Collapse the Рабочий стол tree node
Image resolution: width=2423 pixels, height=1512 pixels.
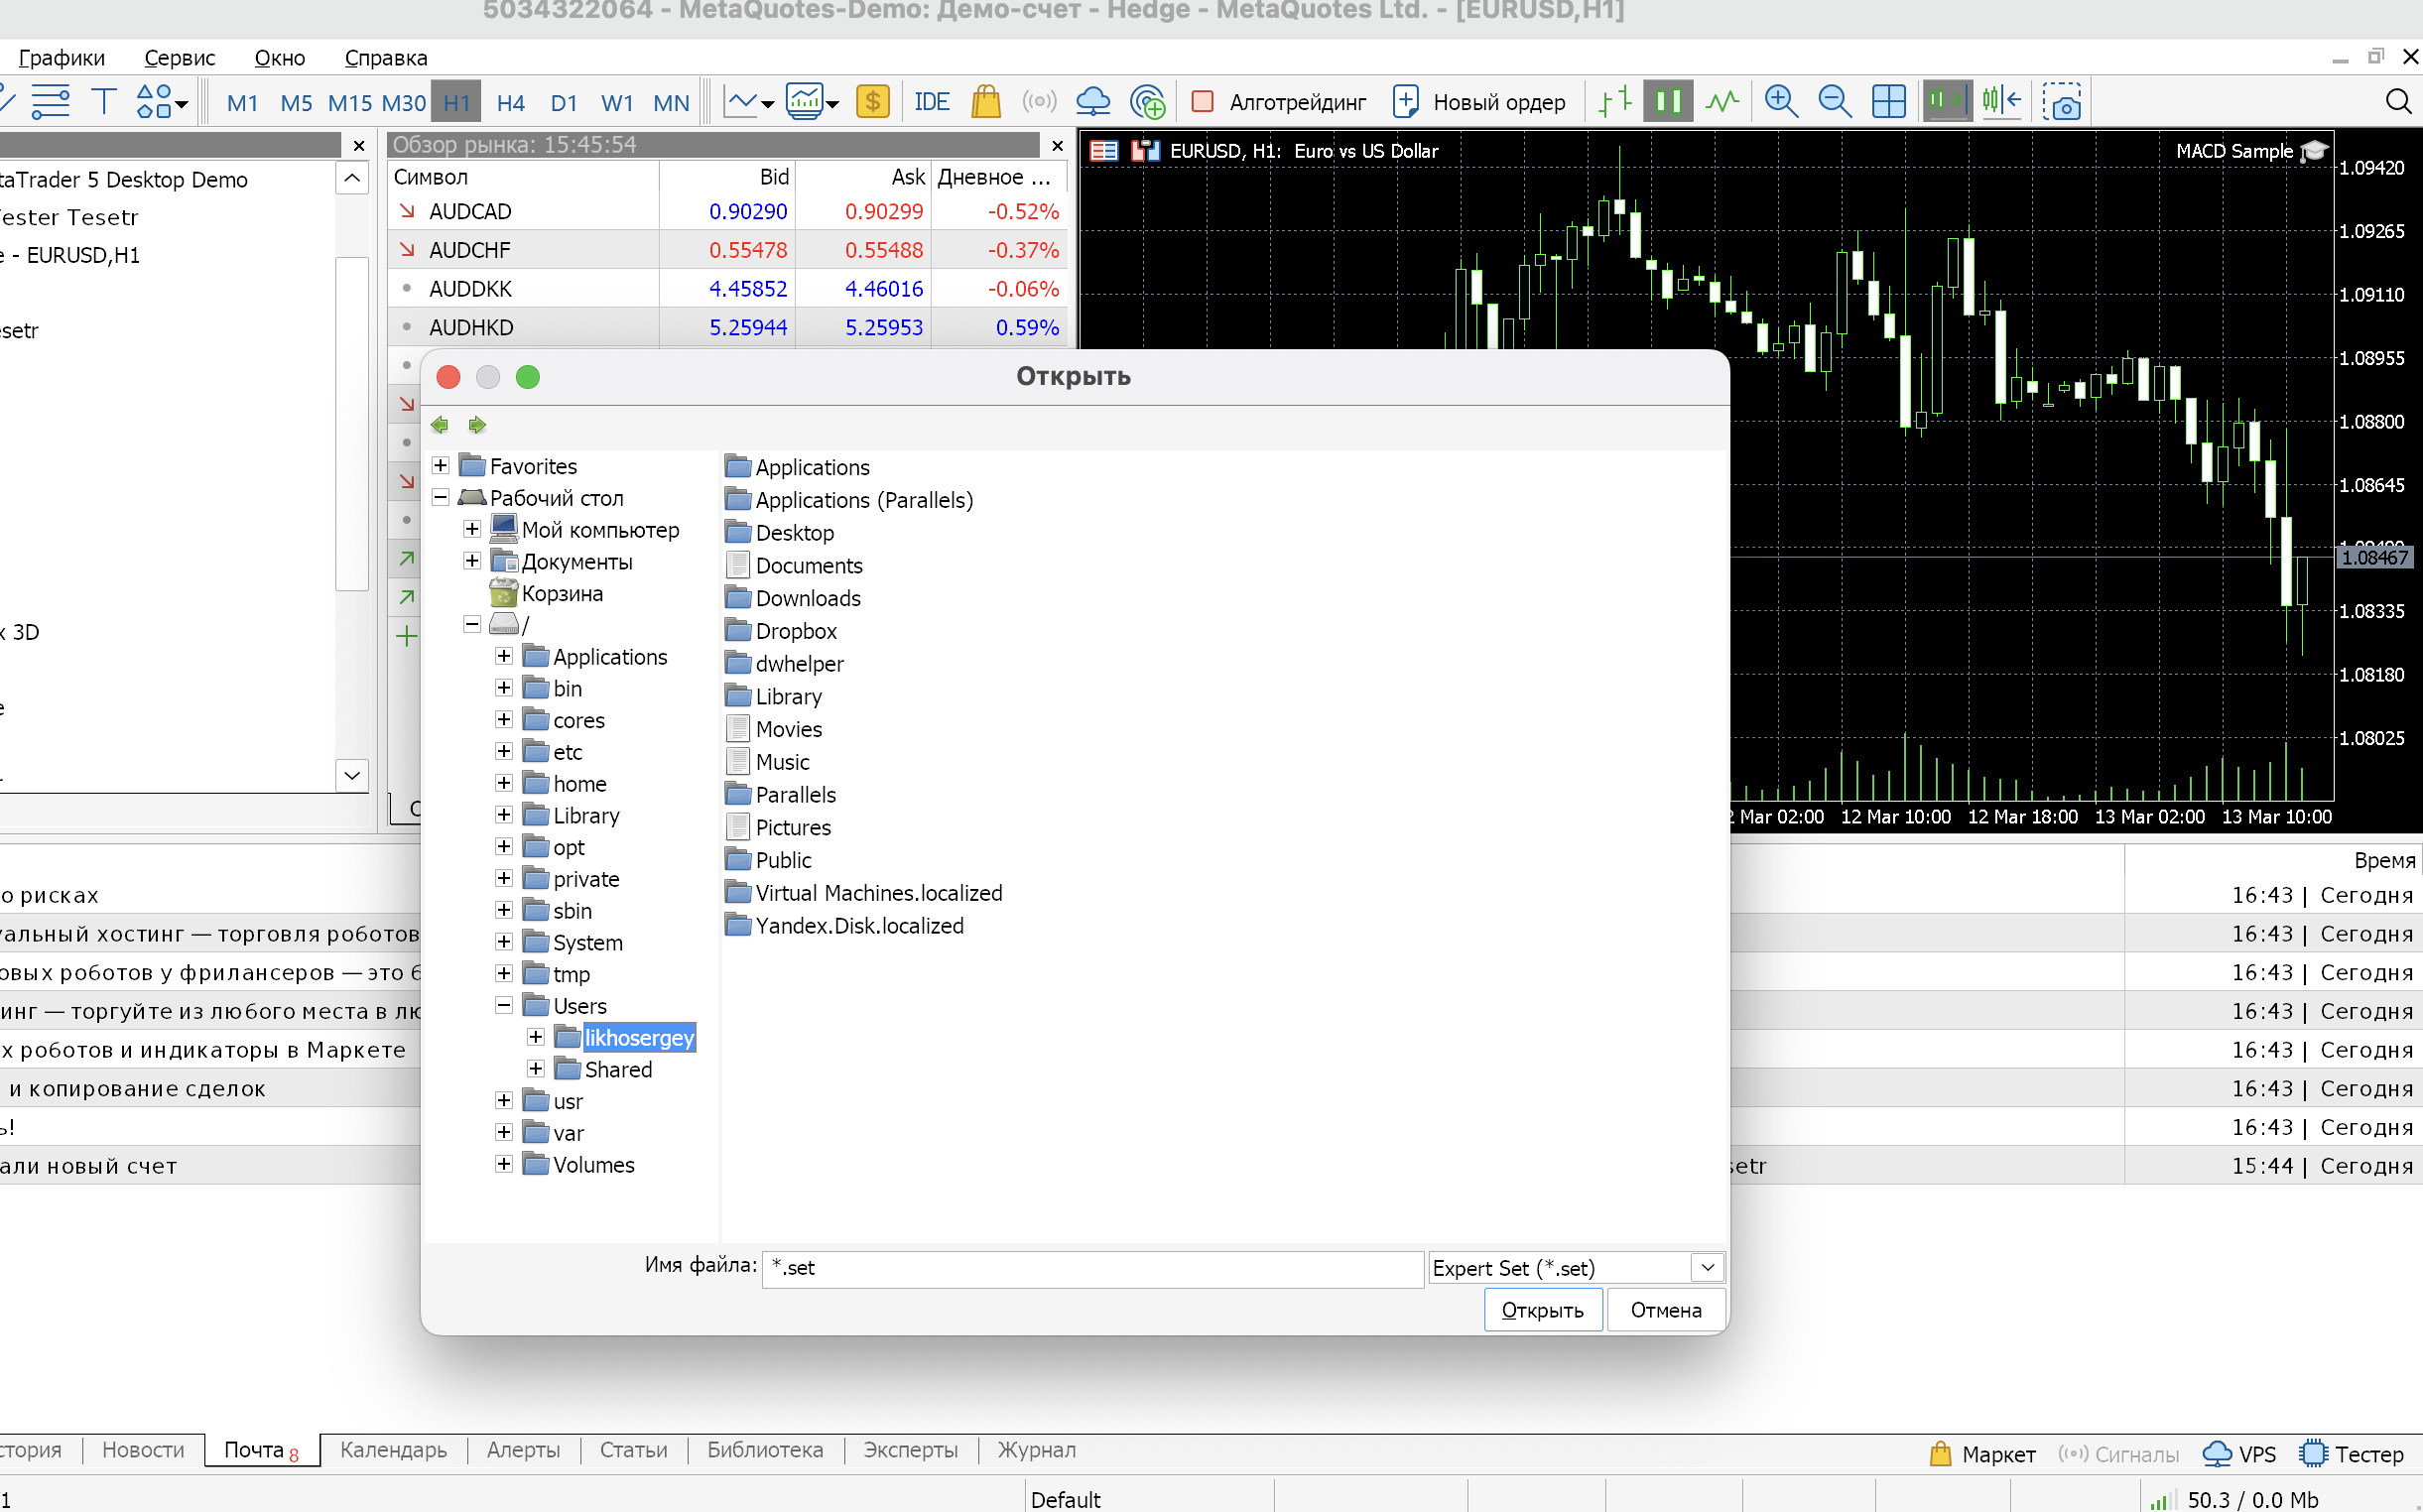[x=440, y=498]
